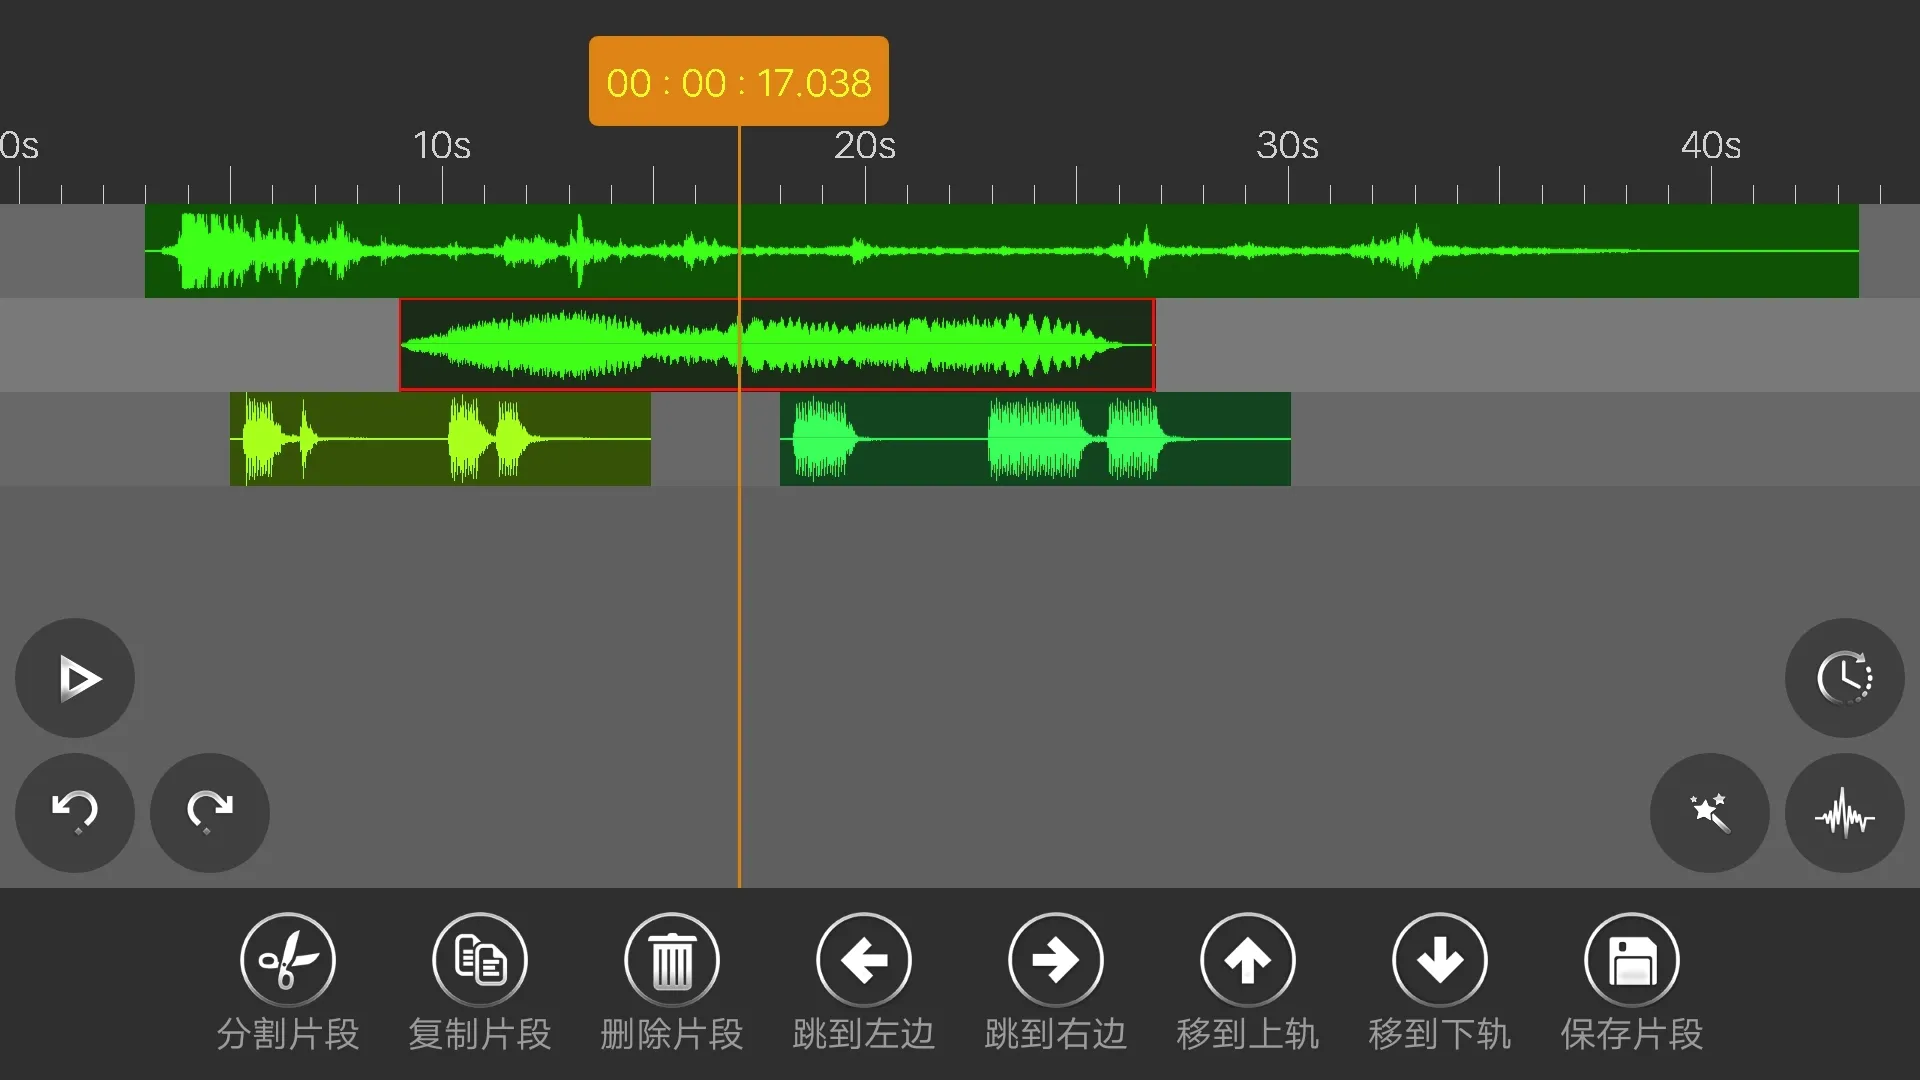Select the long top-track audio clip
This screenshot has width=1920, height=1080.
tap(1002, 251)
